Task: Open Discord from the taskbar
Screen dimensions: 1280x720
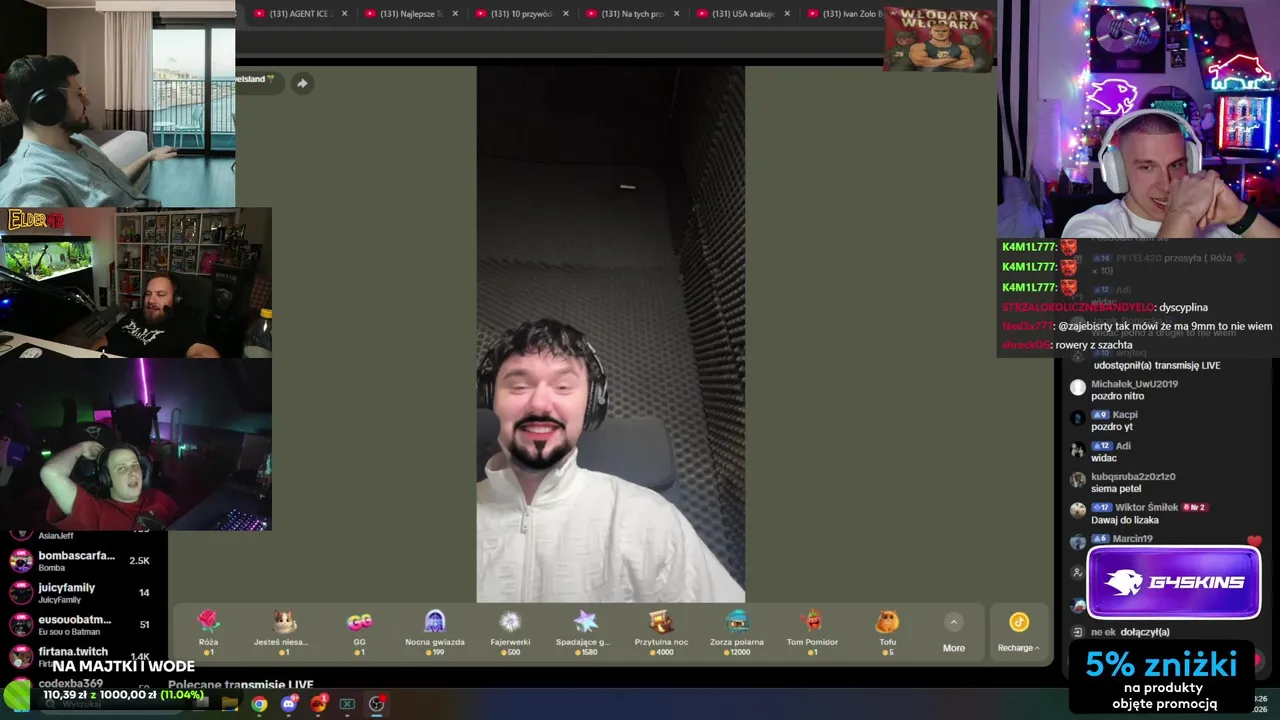Action: coord(289,704)
